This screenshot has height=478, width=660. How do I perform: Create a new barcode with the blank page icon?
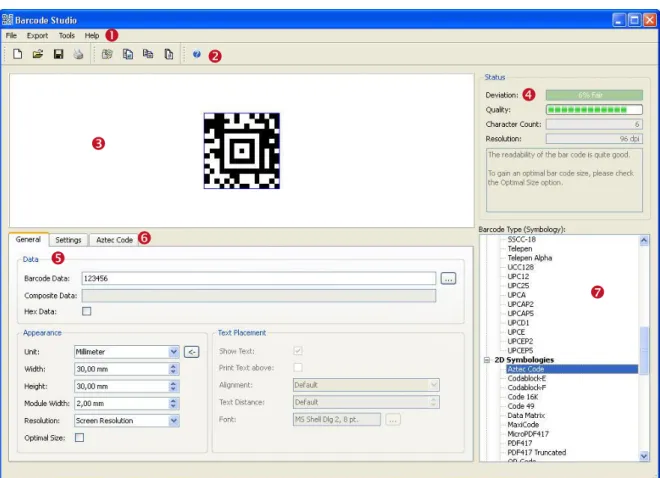(17, 54)
